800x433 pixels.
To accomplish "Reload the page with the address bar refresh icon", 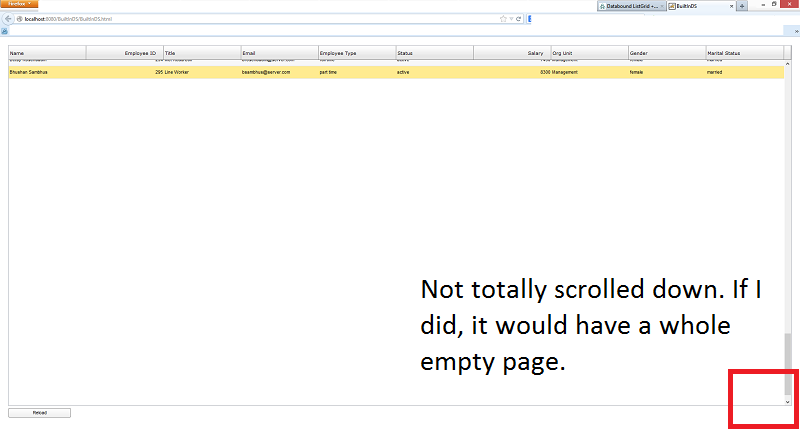I will [519, 19].
